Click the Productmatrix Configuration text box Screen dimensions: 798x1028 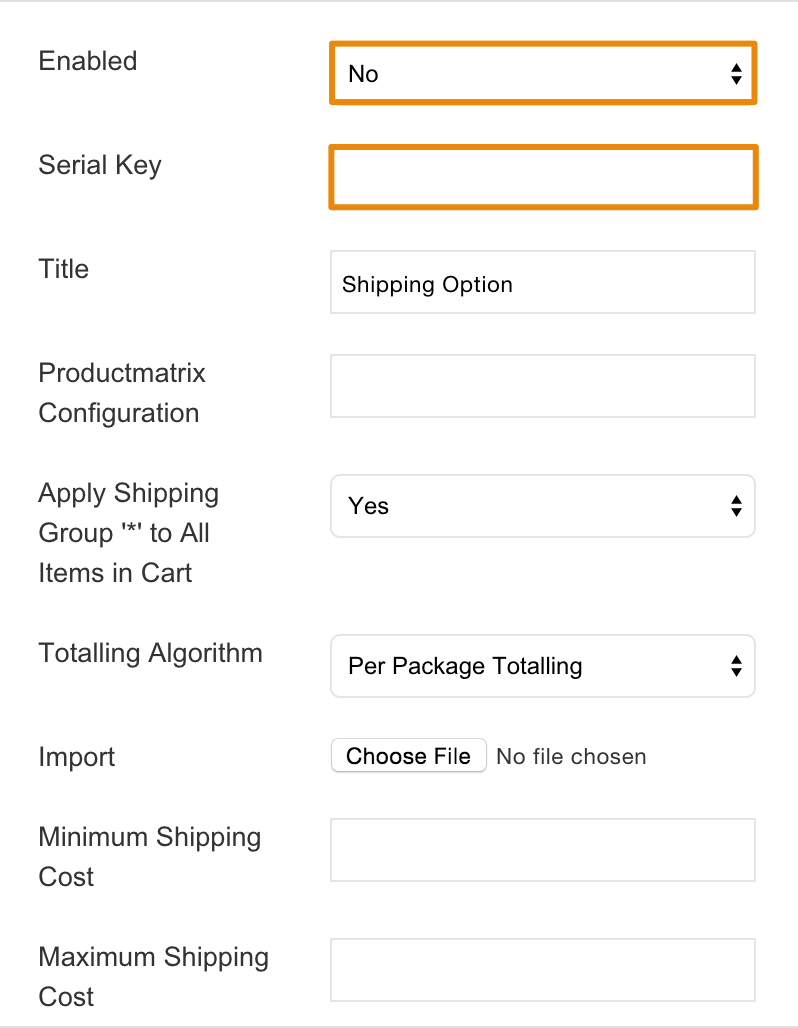[x=542, y=386]
